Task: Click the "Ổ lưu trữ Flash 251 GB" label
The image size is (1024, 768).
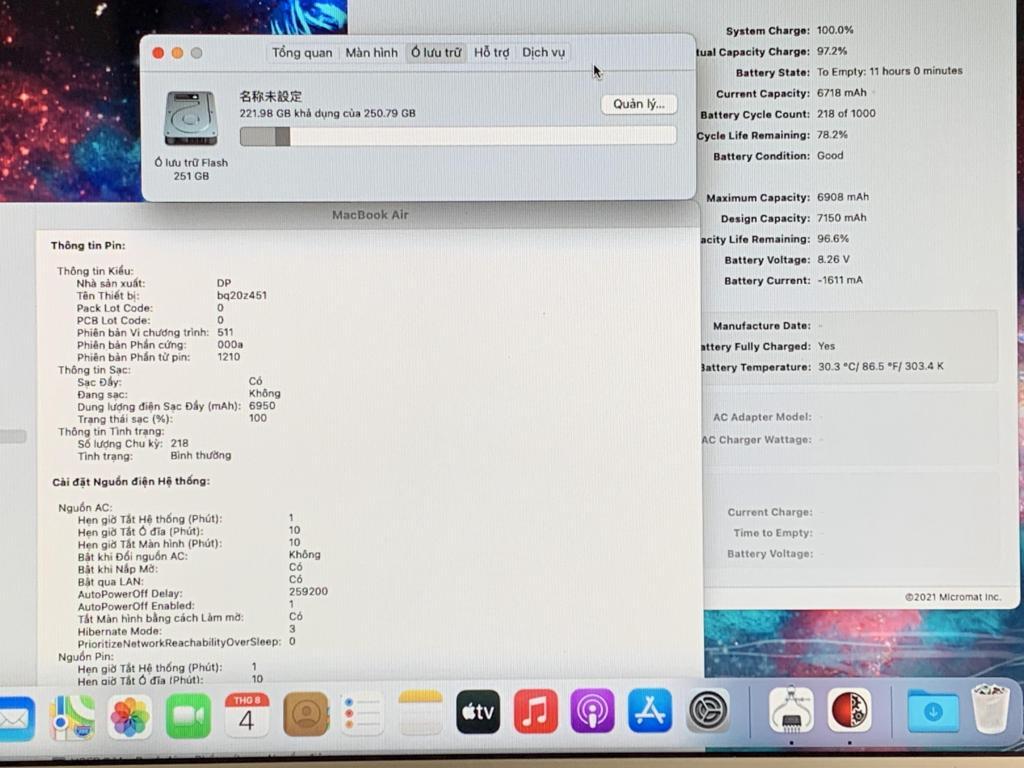Action: [x=191, y=169]
